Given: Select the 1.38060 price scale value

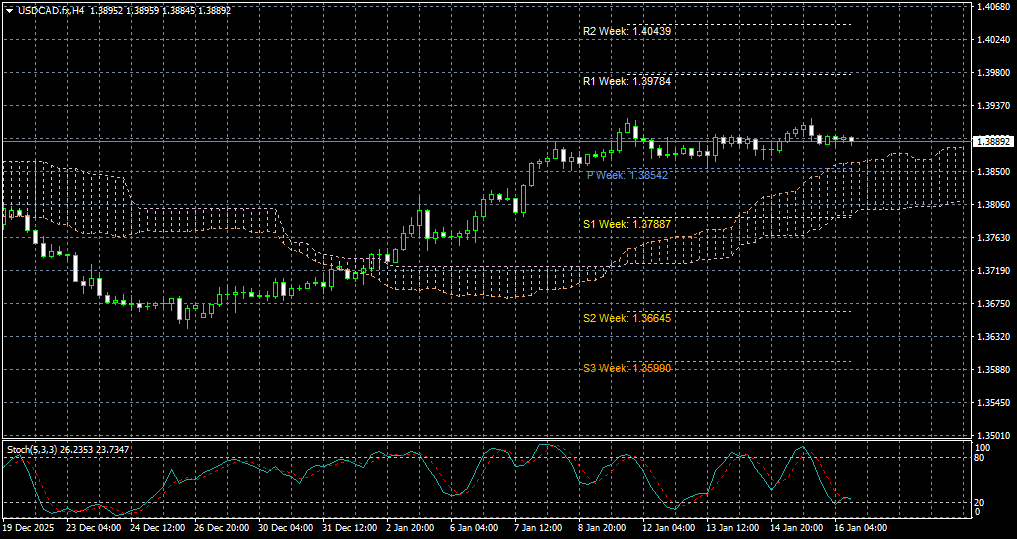Looking at the screenshot, I should click(x=996, y=204).
